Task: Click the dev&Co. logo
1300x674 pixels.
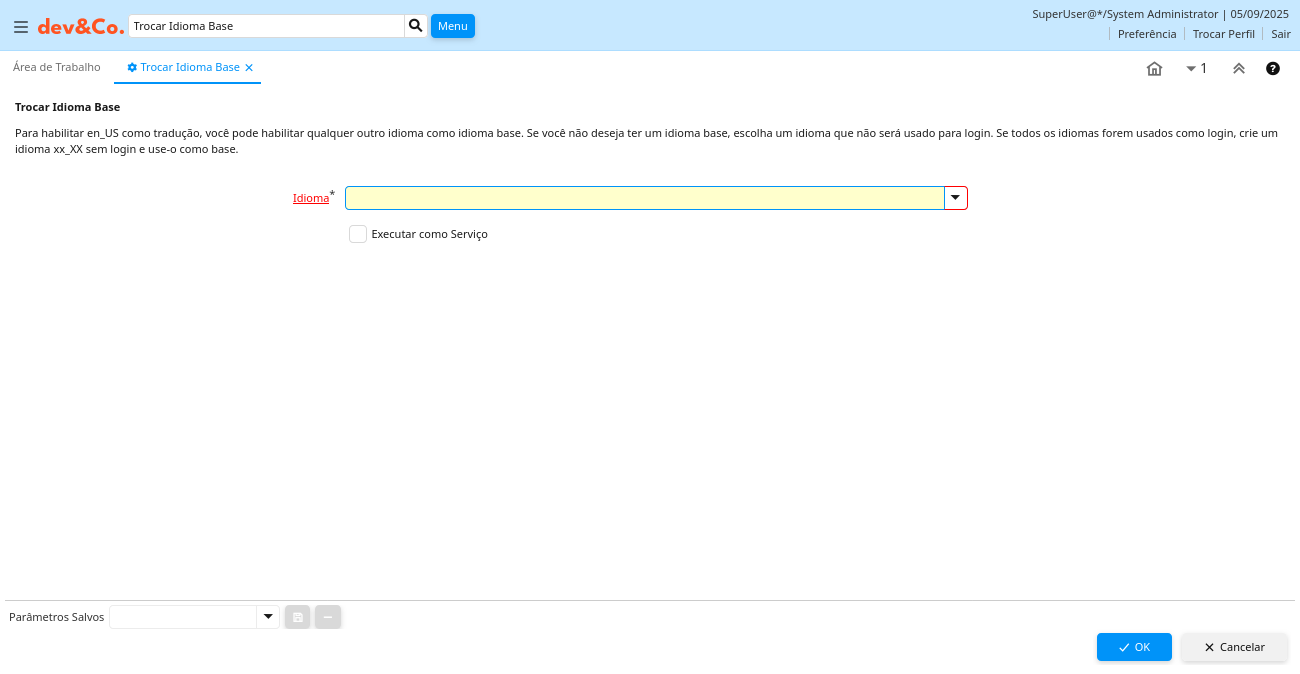Action: point(81,27)
